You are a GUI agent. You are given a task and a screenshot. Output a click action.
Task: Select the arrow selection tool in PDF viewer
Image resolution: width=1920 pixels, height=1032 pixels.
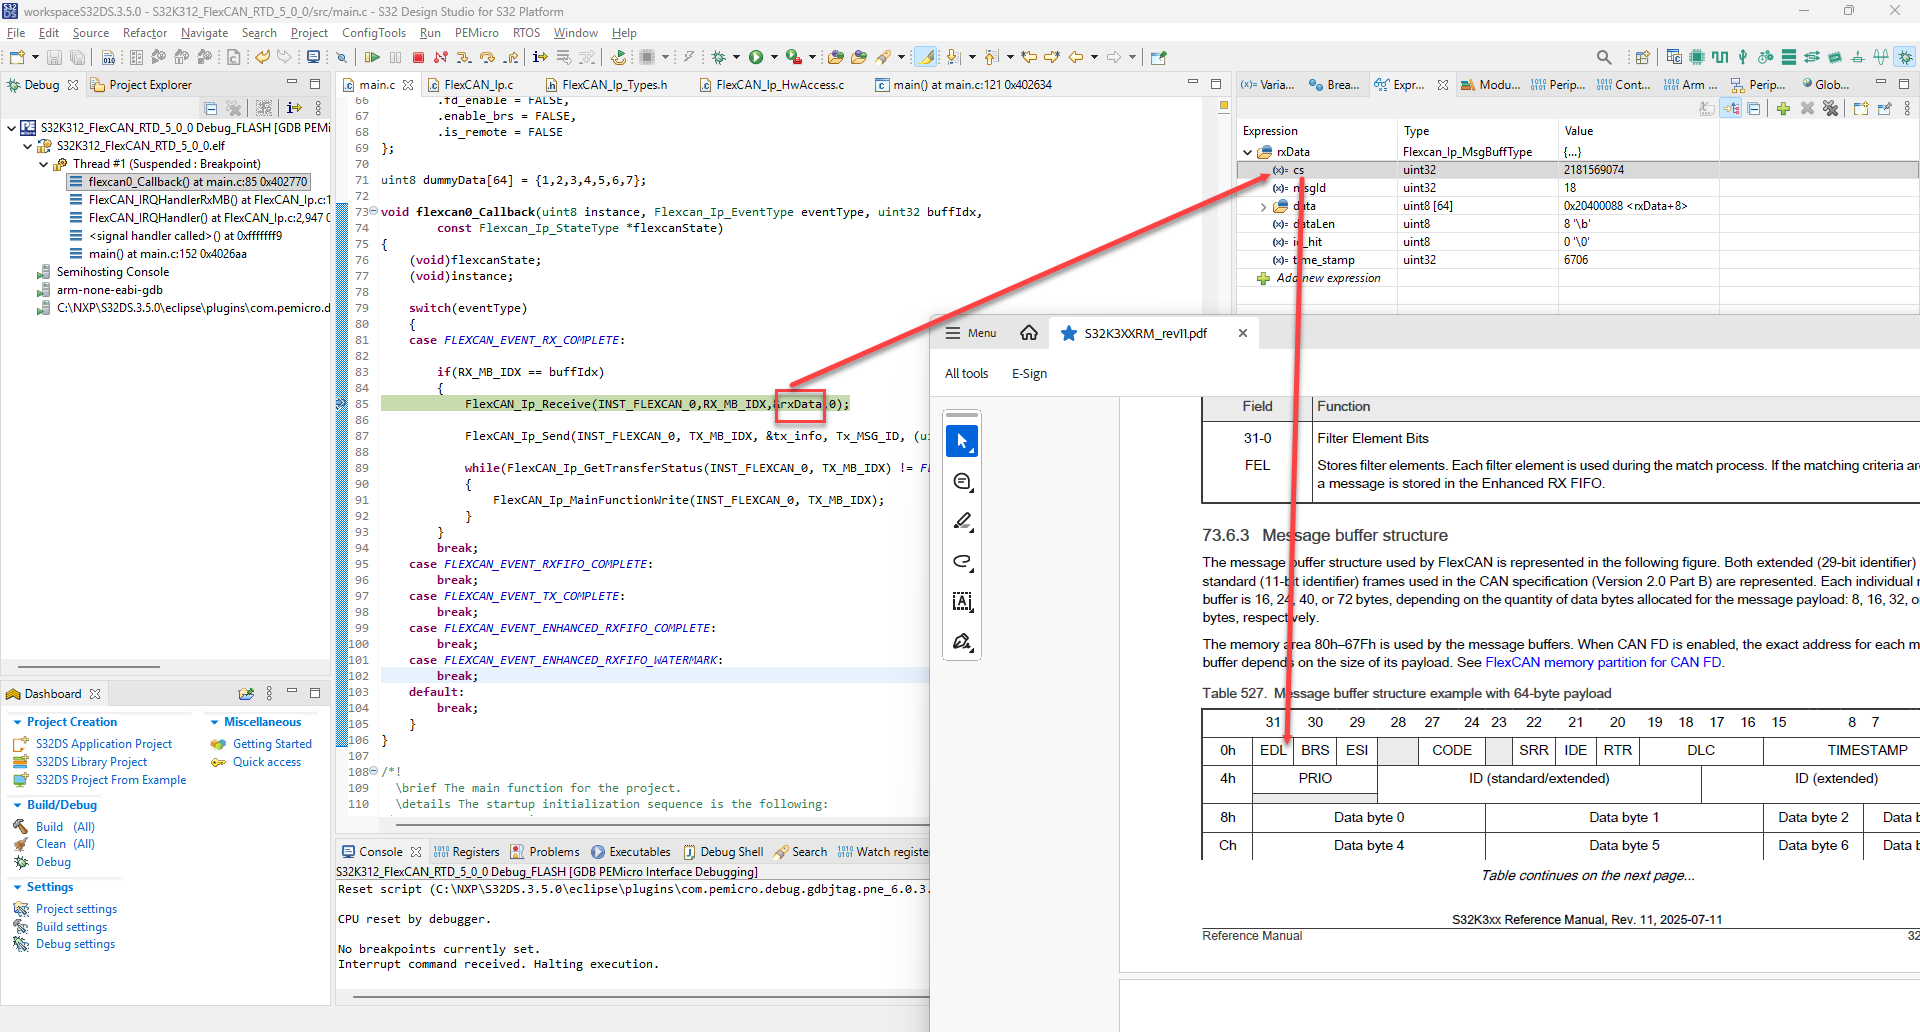click(962, 441)
